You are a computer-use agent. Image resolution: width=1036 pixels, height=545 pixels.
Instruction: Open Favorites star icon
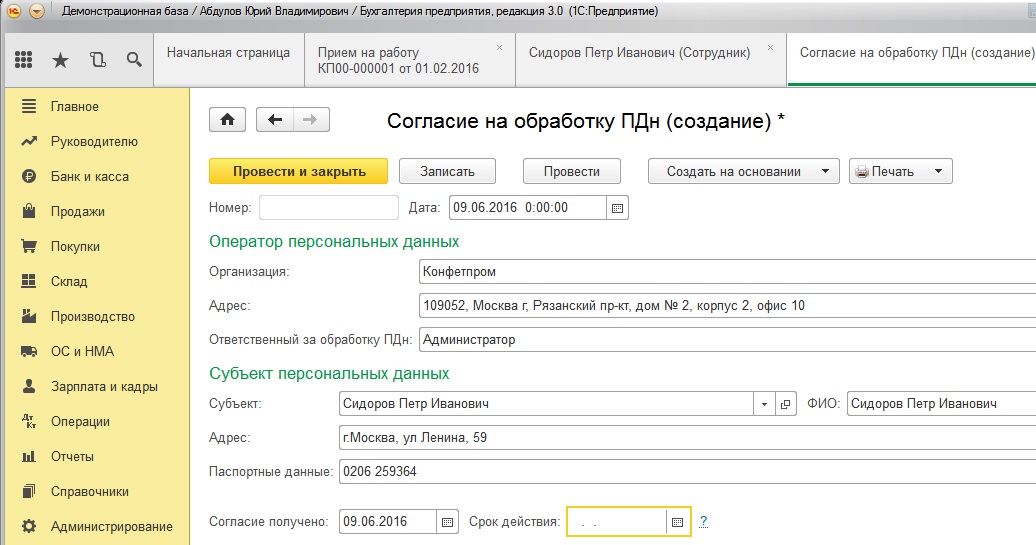[60, 61]
